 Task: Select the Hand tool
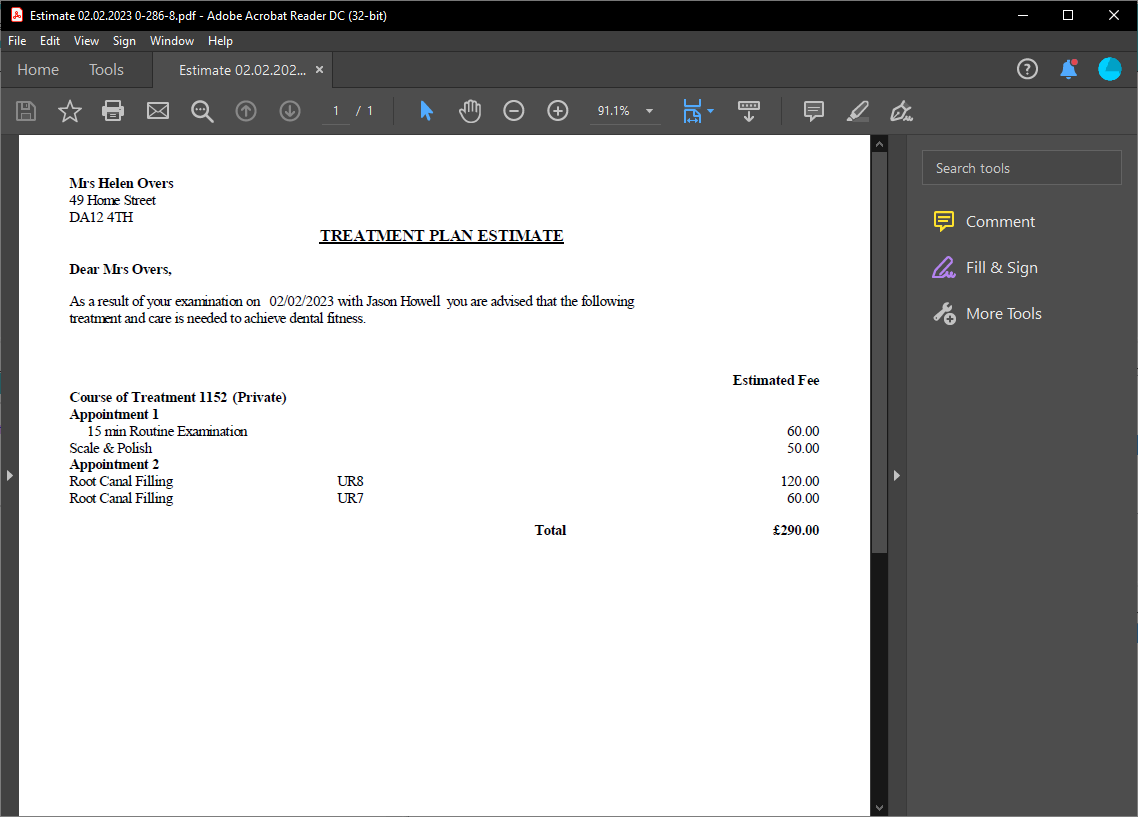469,111
